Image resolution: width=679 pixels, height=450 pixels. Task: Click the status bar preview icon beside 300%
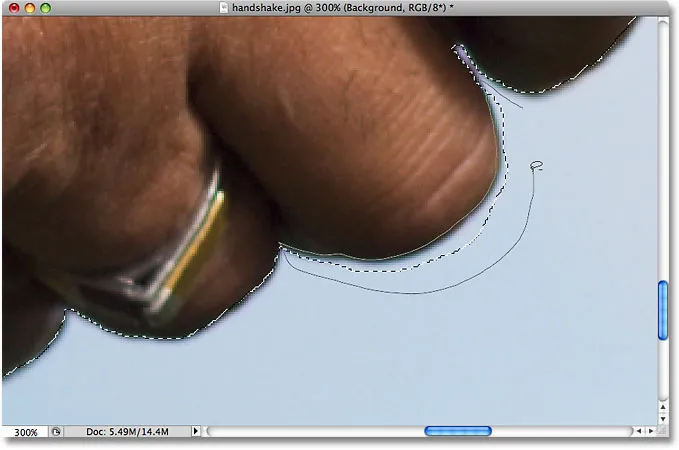[56, 432]
